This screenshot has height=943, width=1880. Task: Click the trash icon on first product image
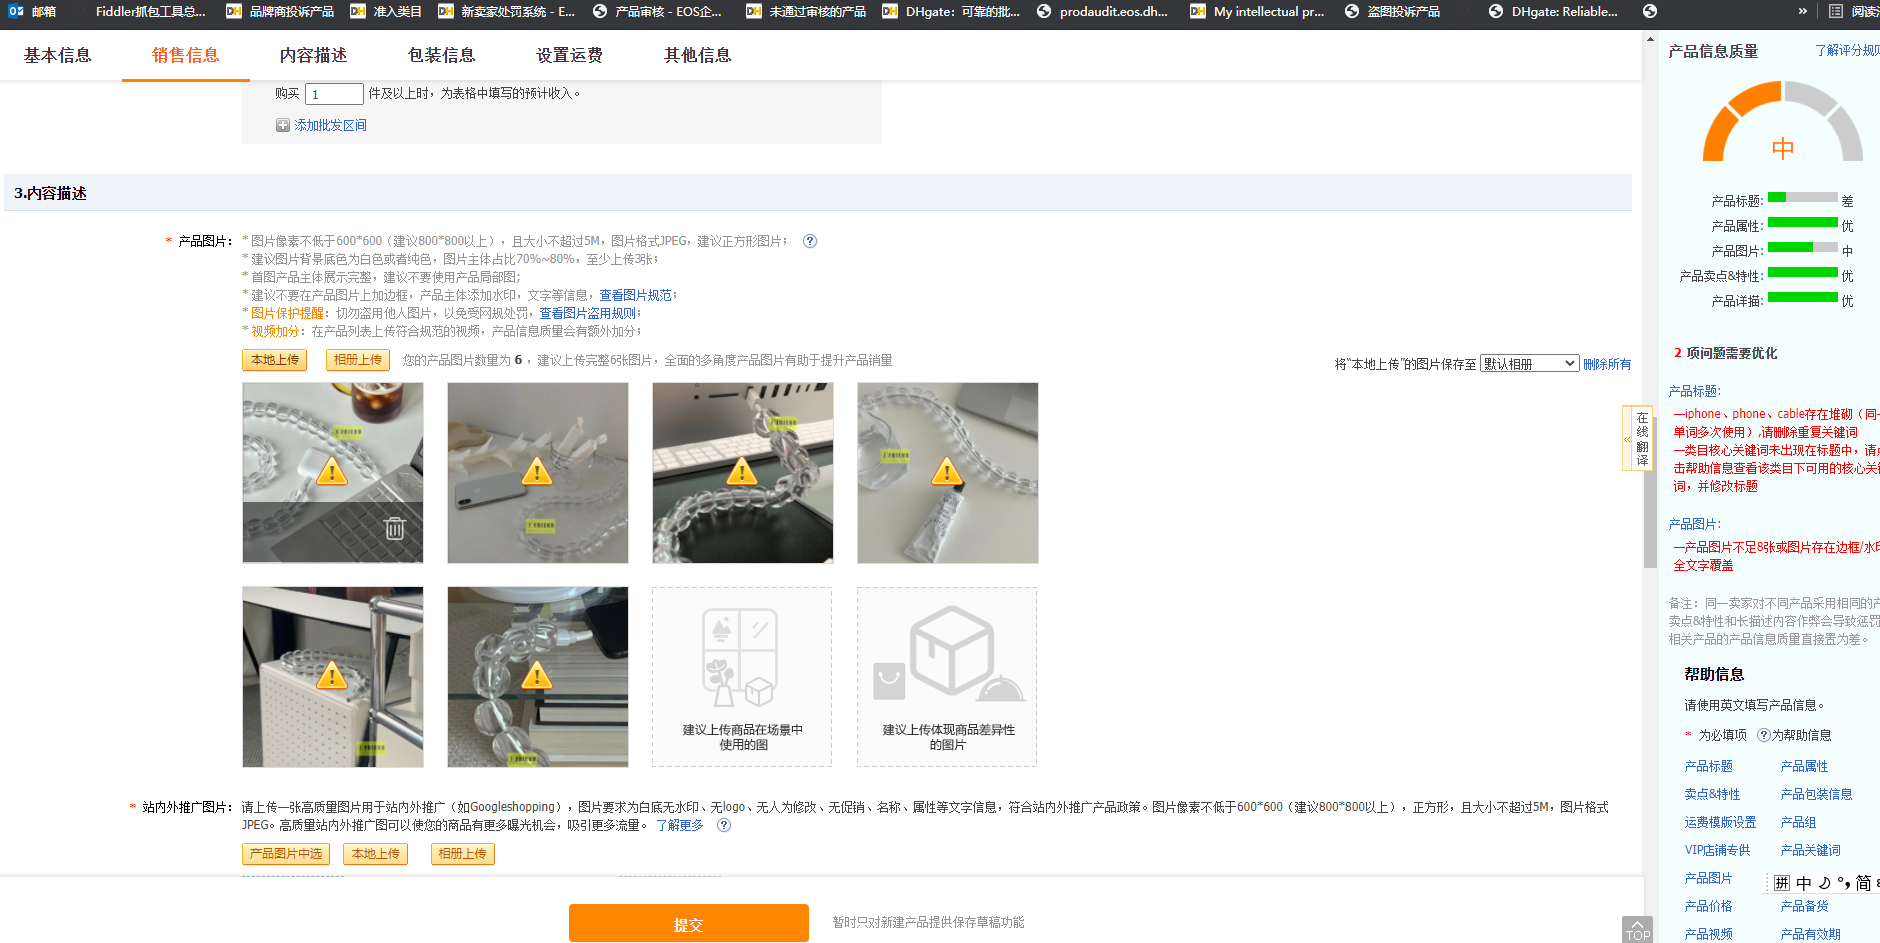point(395,528)
